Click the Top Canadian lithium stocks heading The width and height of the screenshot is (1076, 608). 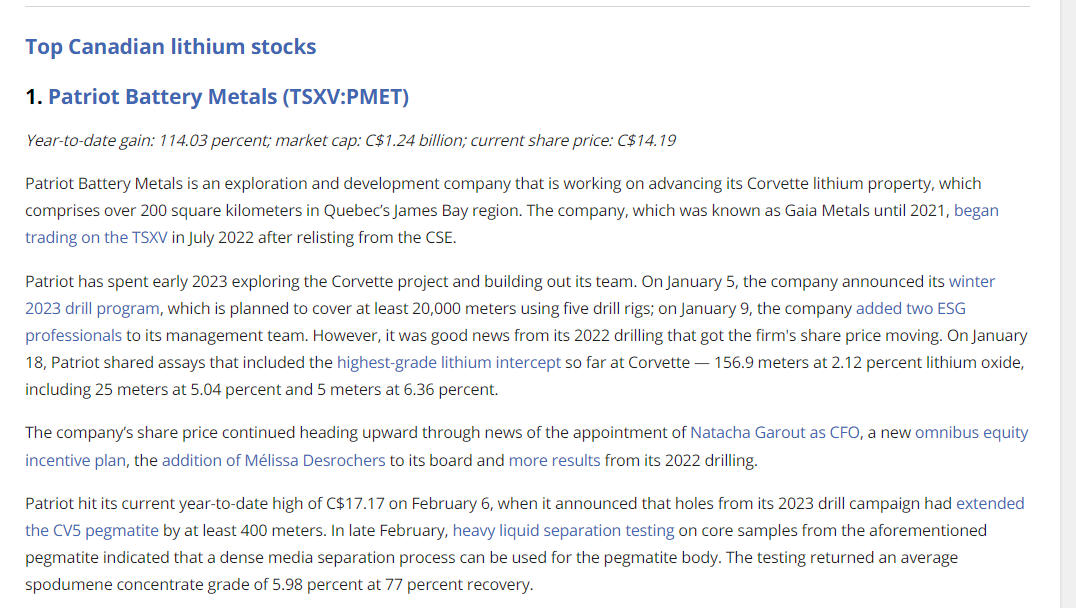tap(171, 47)
